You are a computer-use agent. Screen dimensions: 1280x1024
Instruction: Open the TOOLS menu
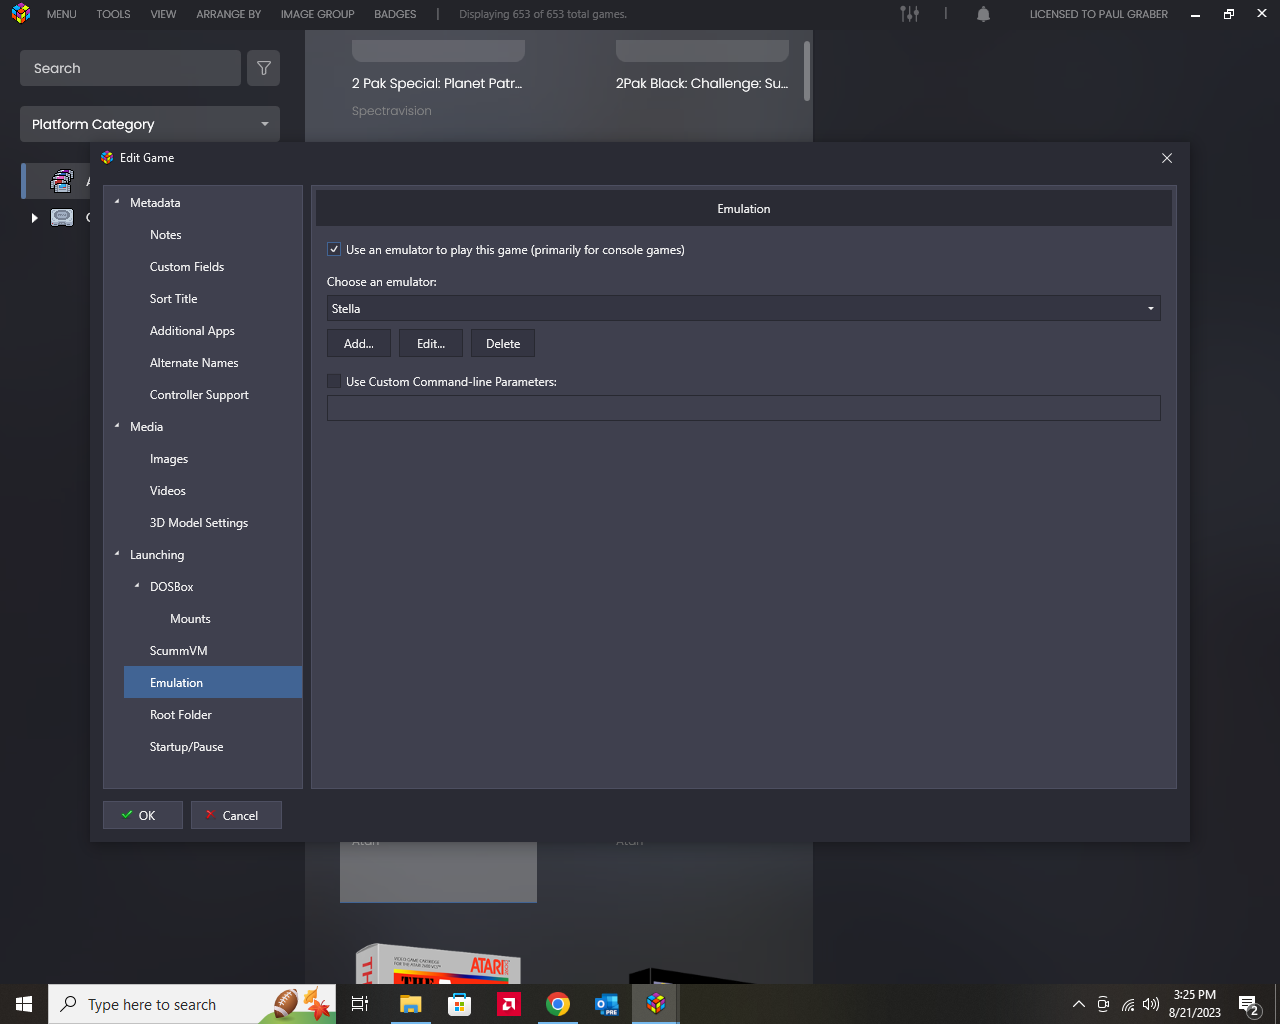[113, 14]
